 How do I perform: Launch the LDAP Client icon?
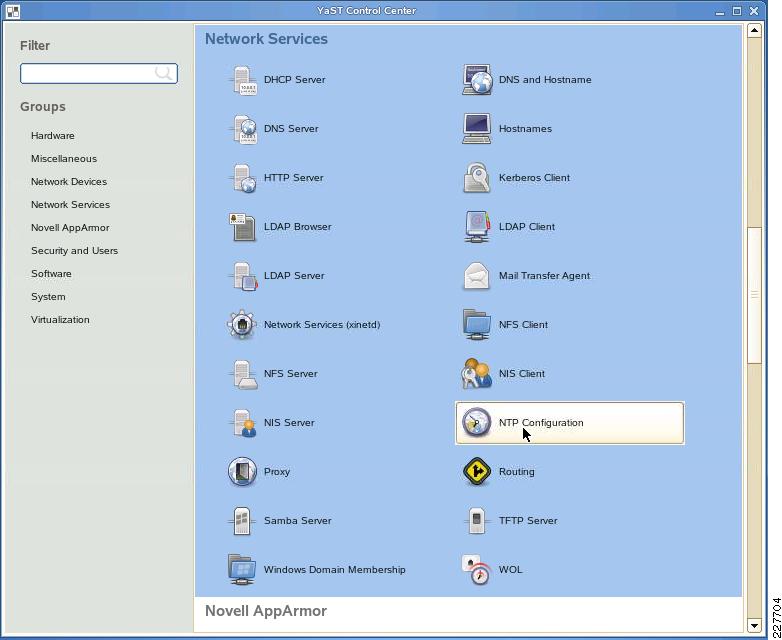477,226
